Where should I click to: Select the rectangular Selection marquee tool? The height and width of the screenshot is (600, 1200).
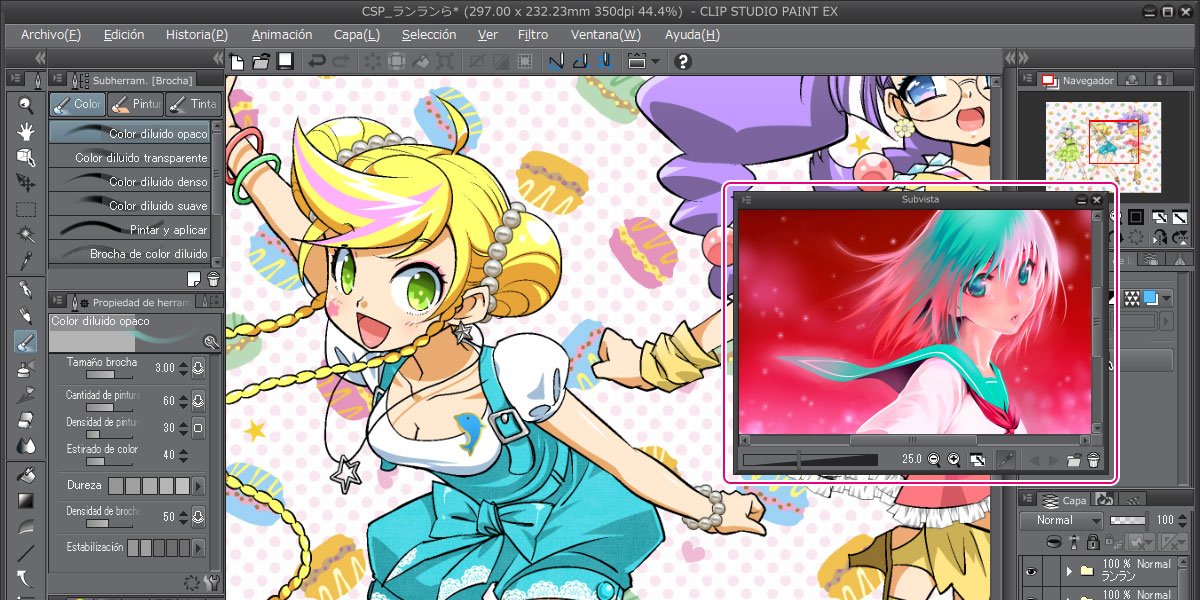(x=26, y=209)
